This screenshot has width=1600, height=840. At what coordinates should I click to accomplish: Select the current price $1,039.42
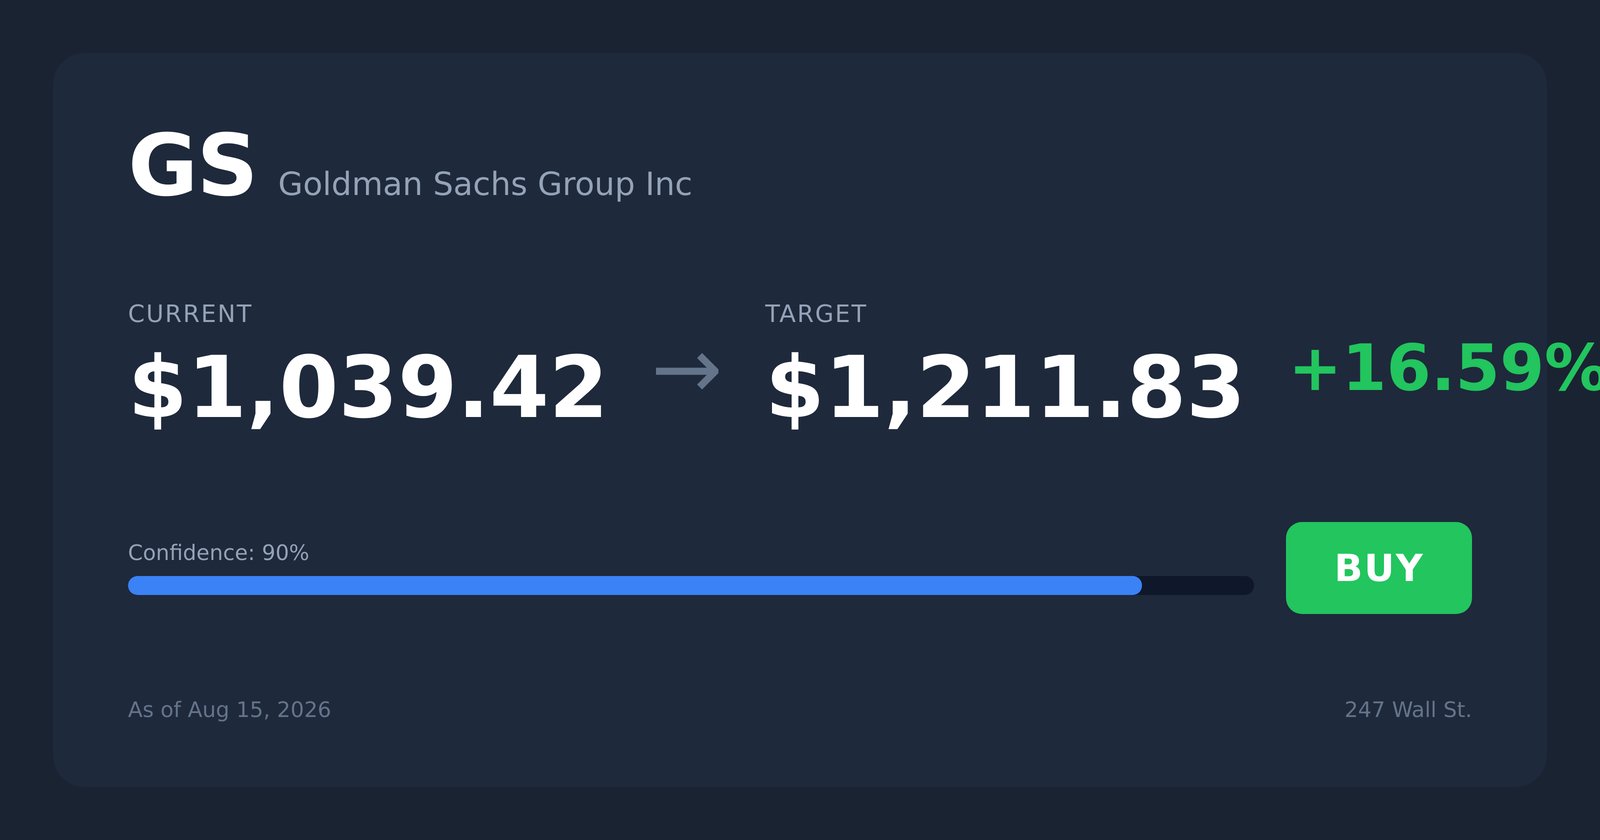(x=367, y=388)
